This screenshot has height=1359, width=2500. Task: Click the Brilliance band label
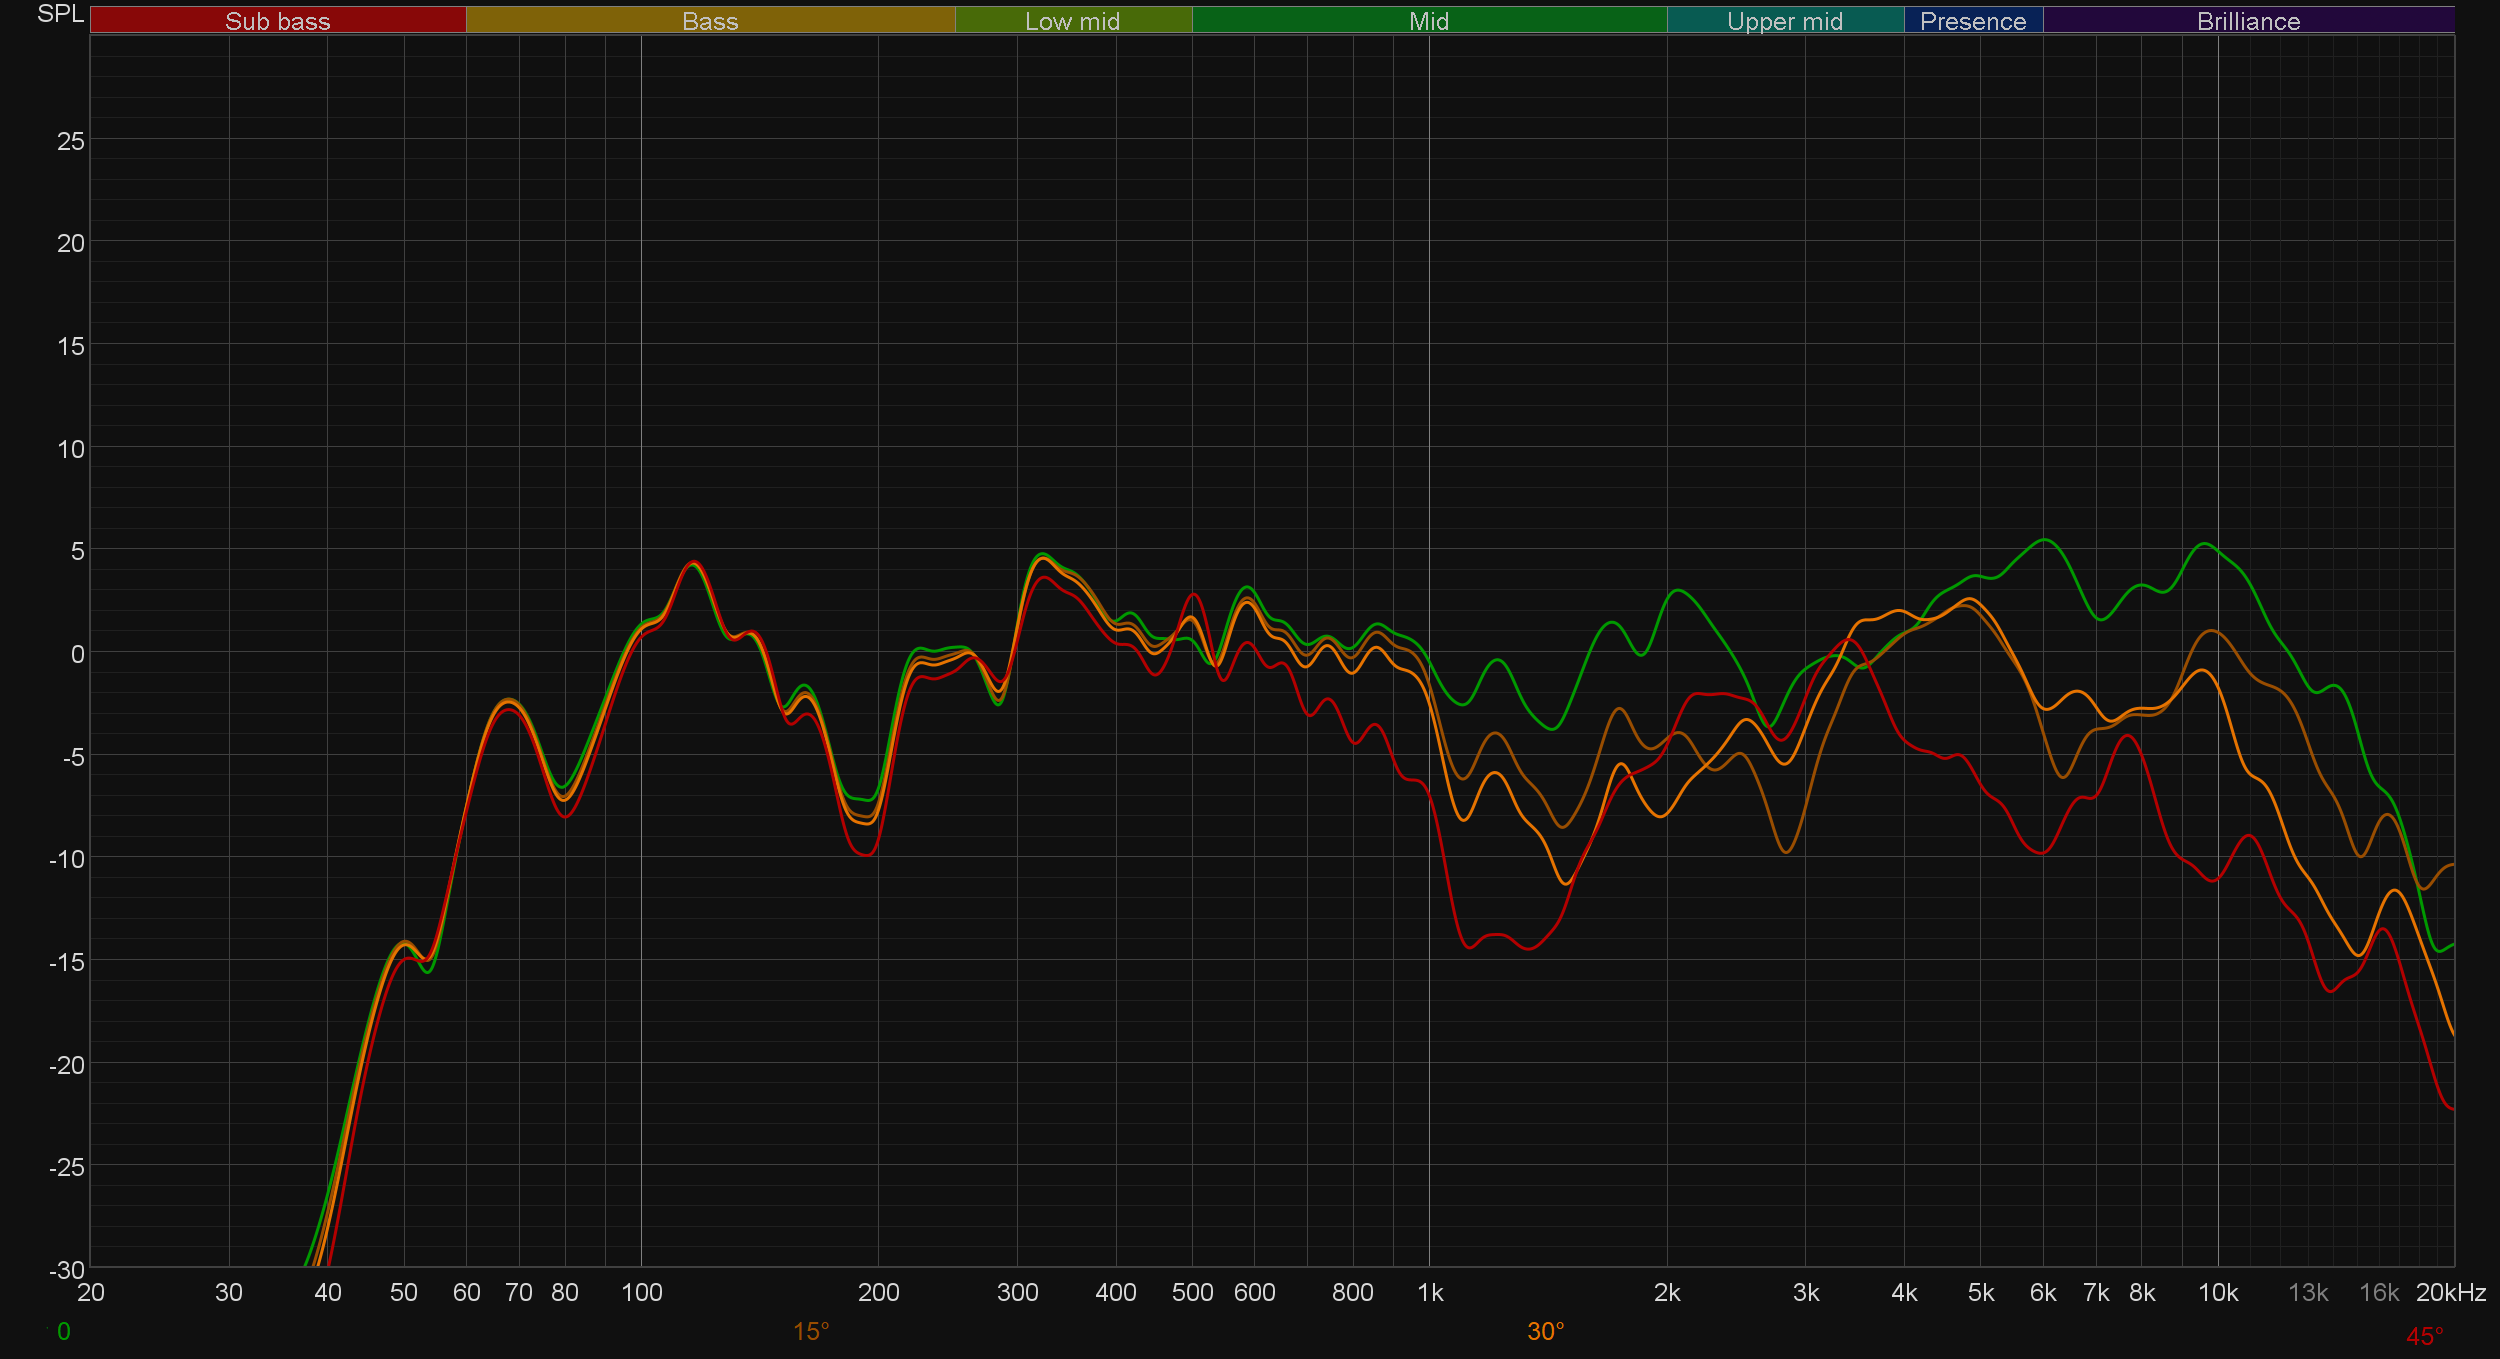click(x=2248, y=21)
